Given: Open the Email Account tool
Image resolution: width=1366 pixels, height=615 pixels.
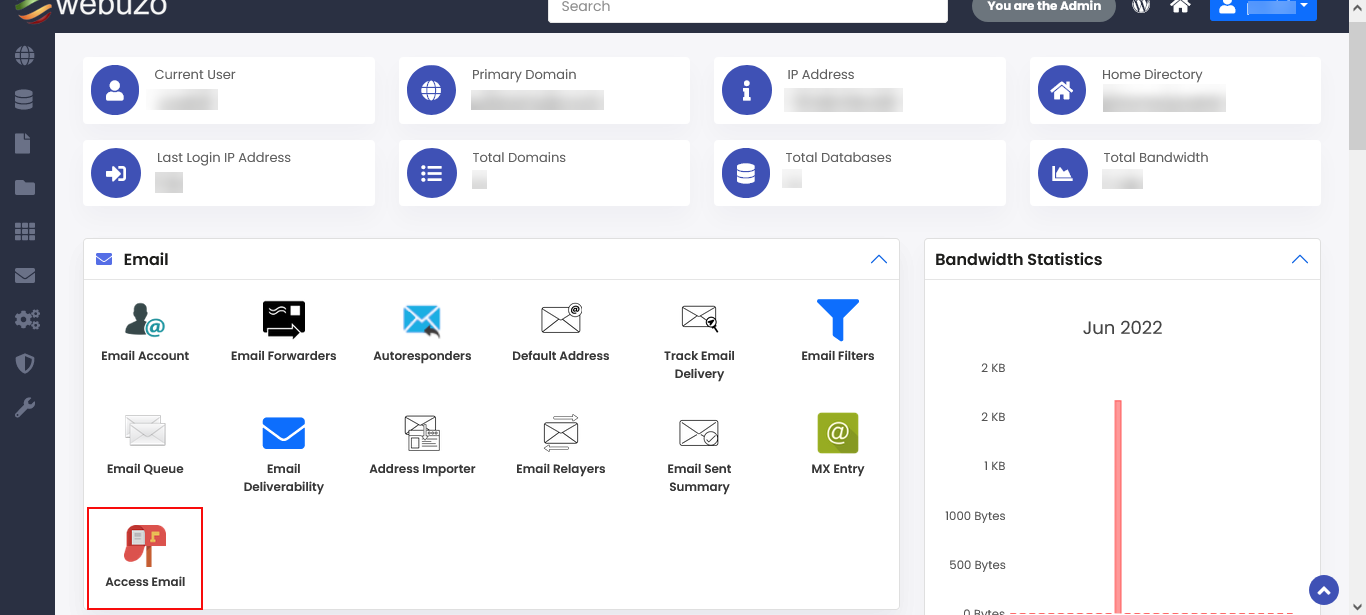Looking at the screenshot, I should (144, 330).
